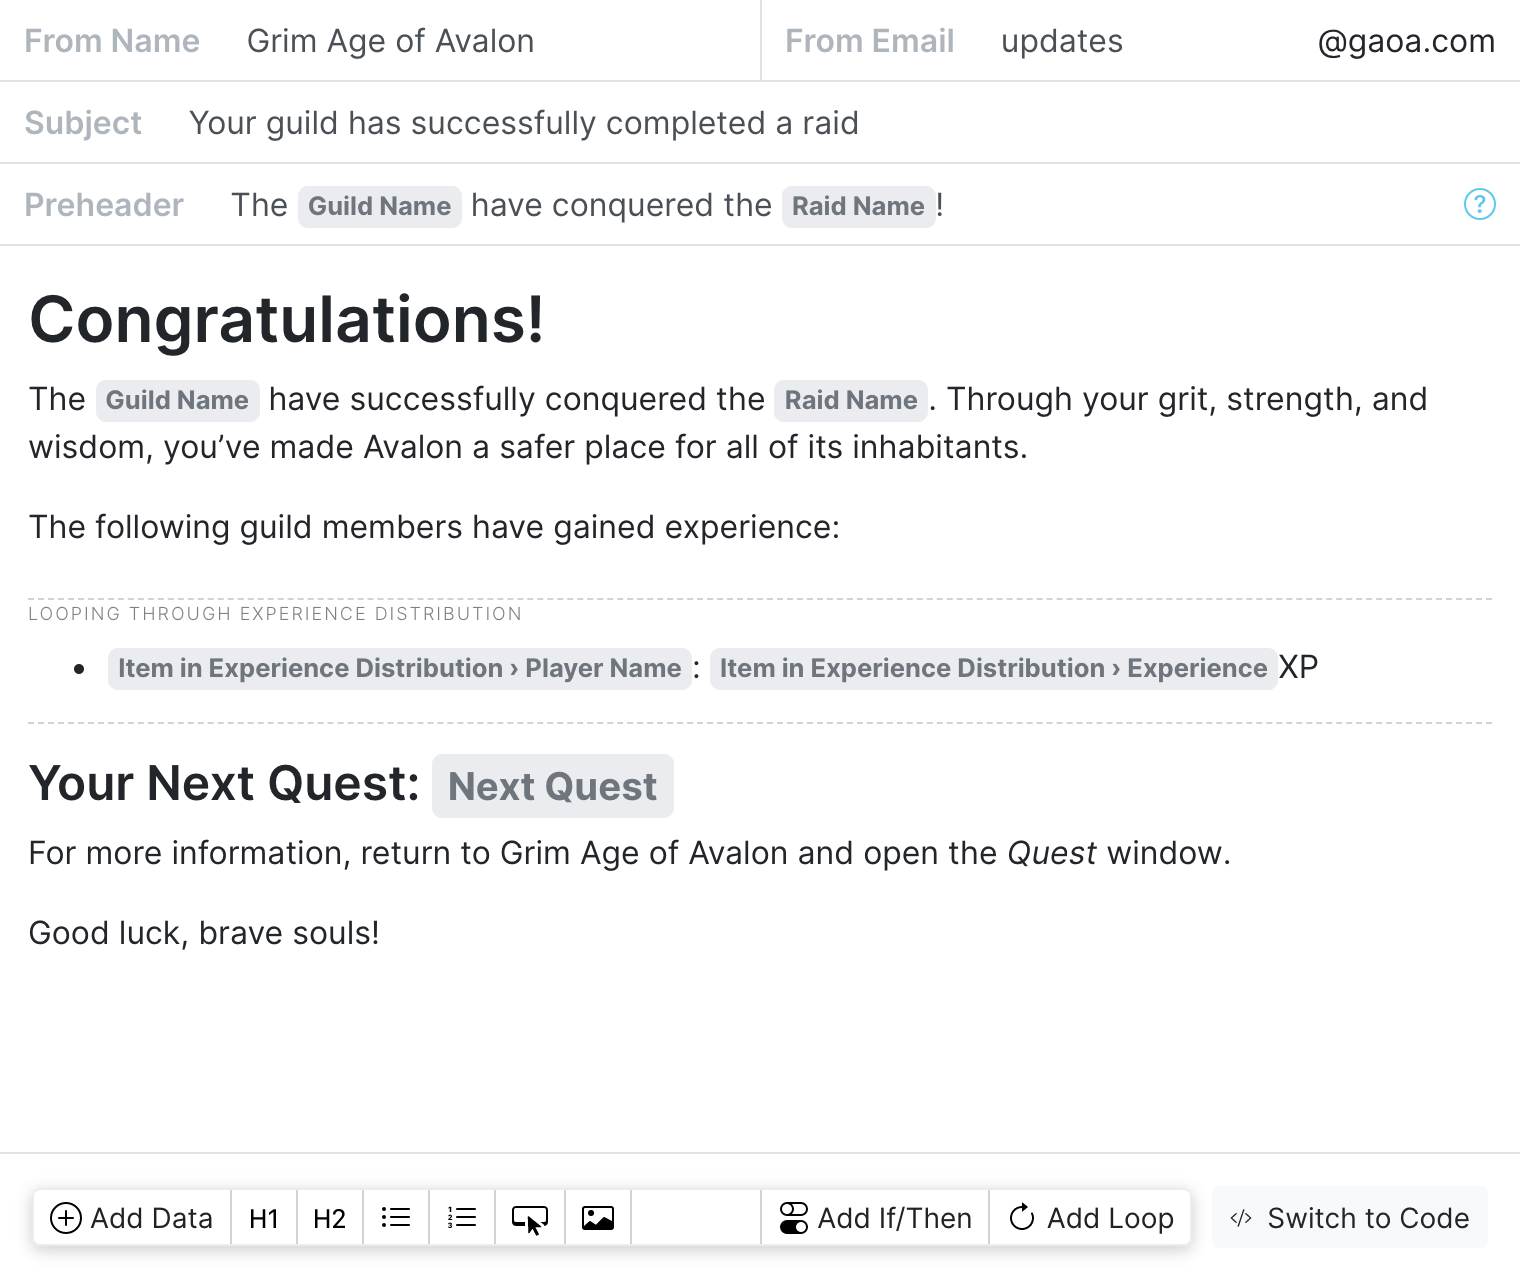Insert an image into the email body

point(597,1218)
